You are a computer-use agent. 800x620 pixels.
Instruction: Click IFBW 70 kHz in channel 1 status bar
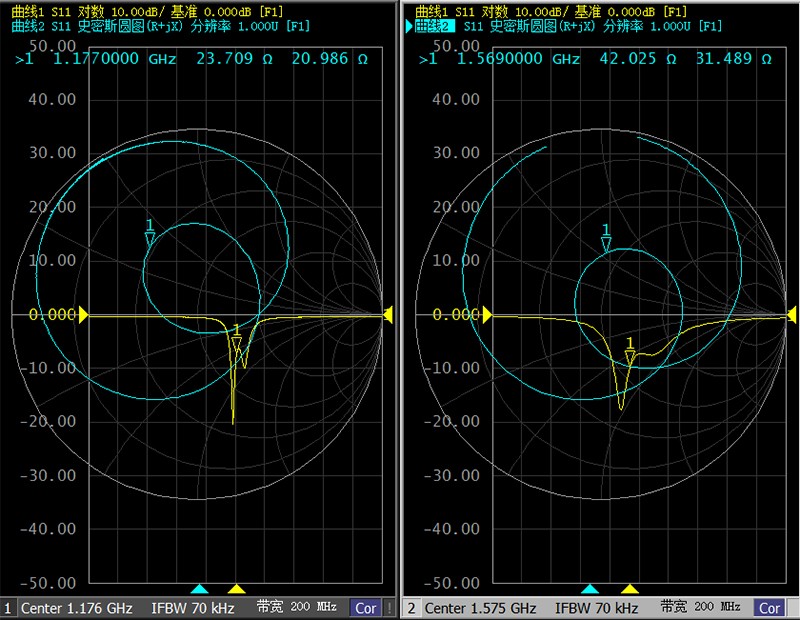[x=193, y=608]
